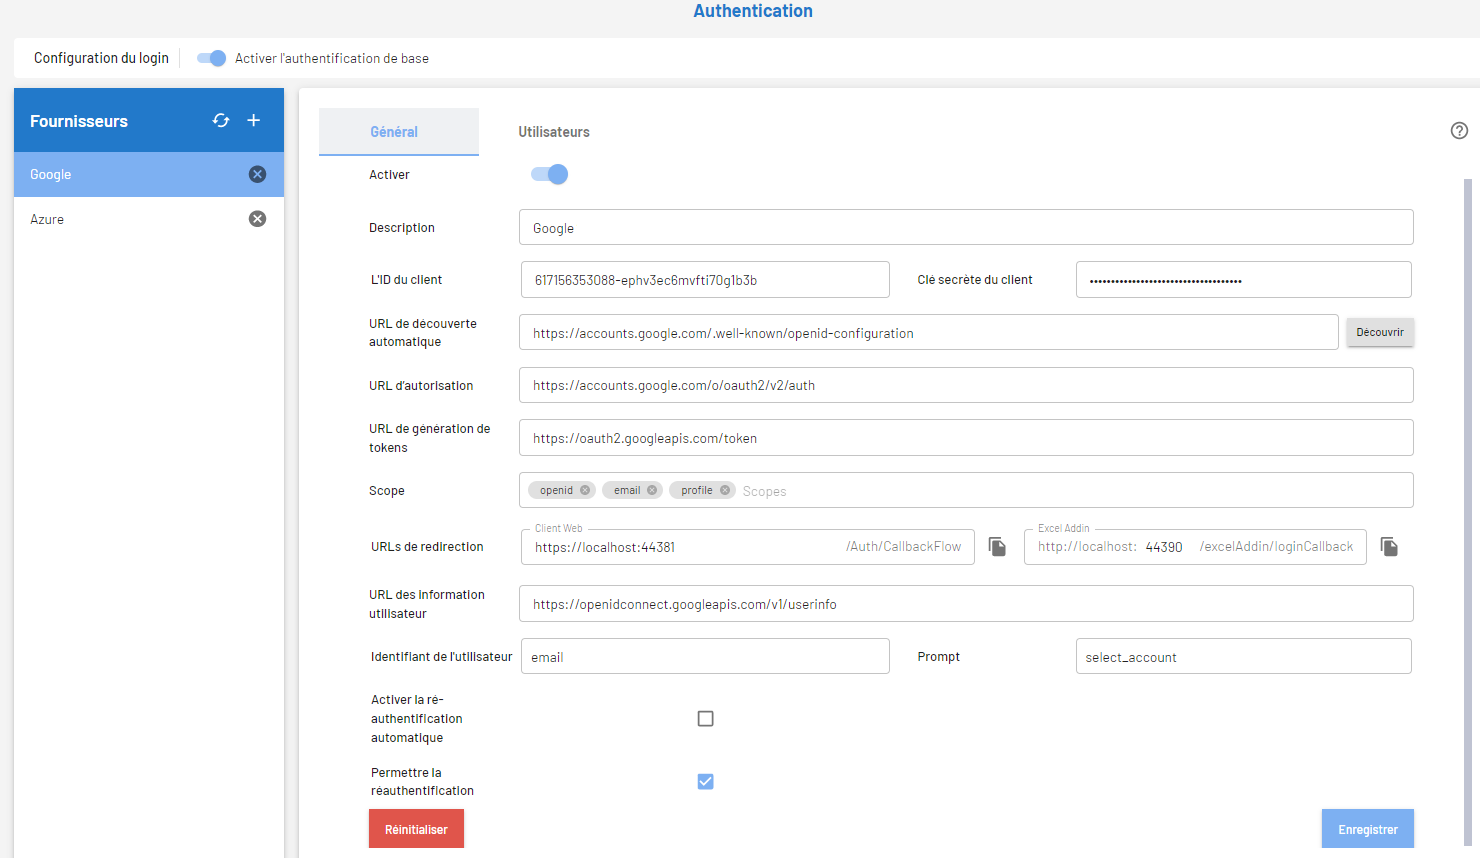Select Azure in the providers list
This screenshot has height=858, width=1480.
pos(47,219)
